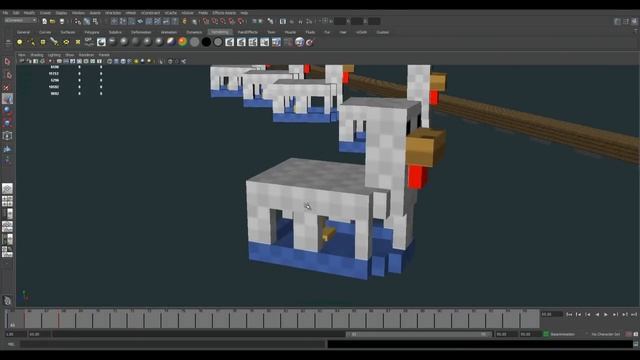Click the current frame input field
Screen dimensions: 640x360
(x=551, y=314)
